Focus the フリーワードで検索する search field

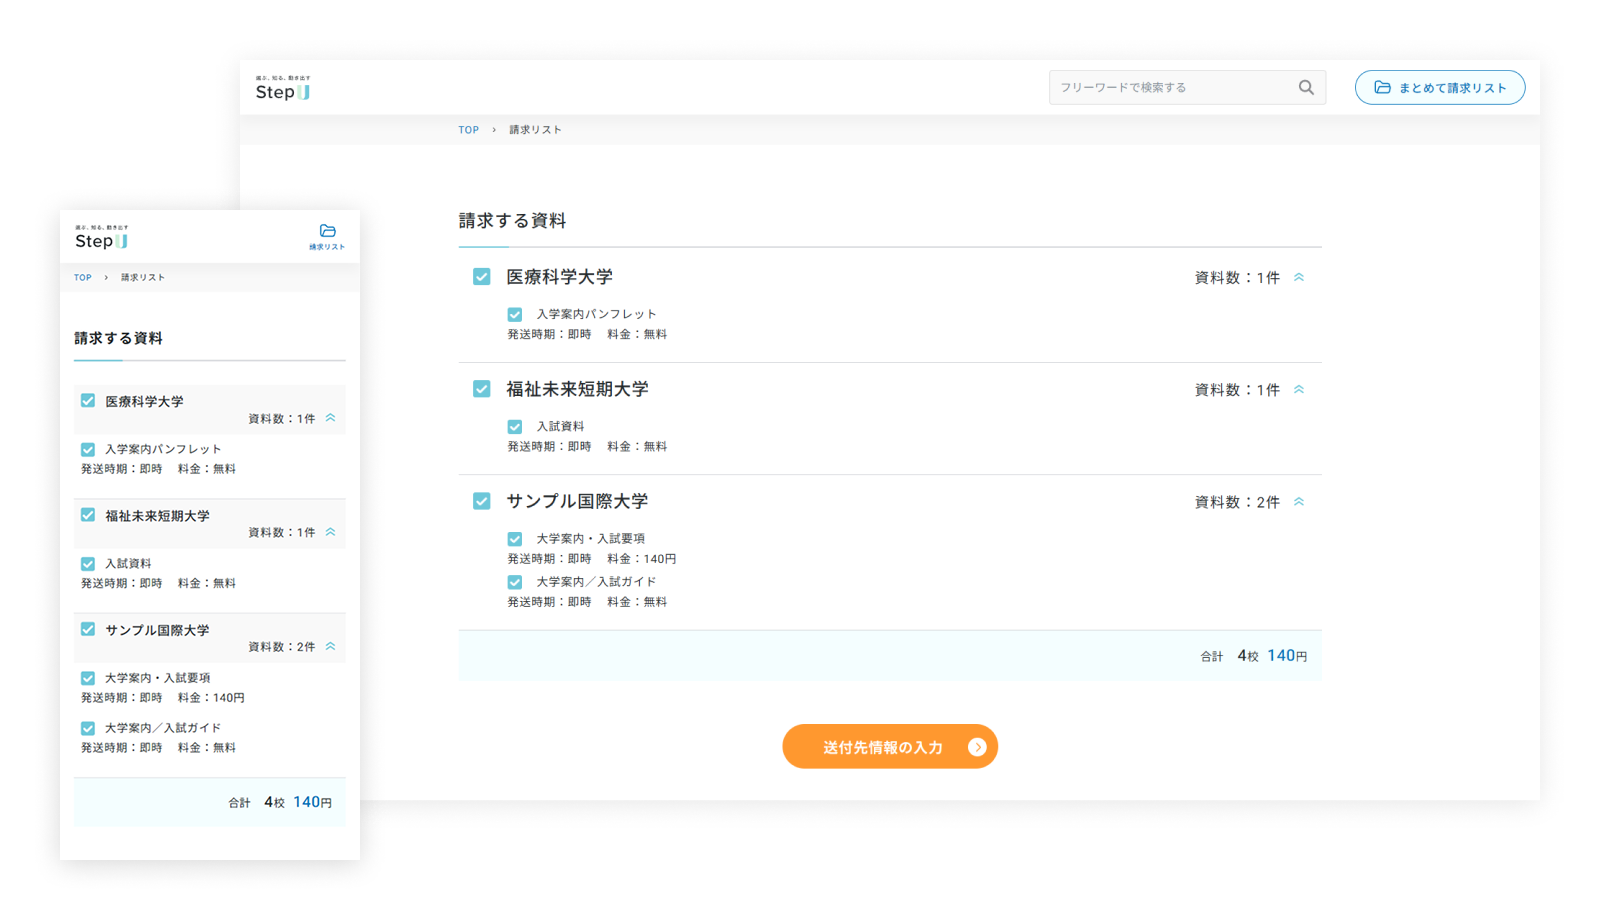click(1170, 88)
